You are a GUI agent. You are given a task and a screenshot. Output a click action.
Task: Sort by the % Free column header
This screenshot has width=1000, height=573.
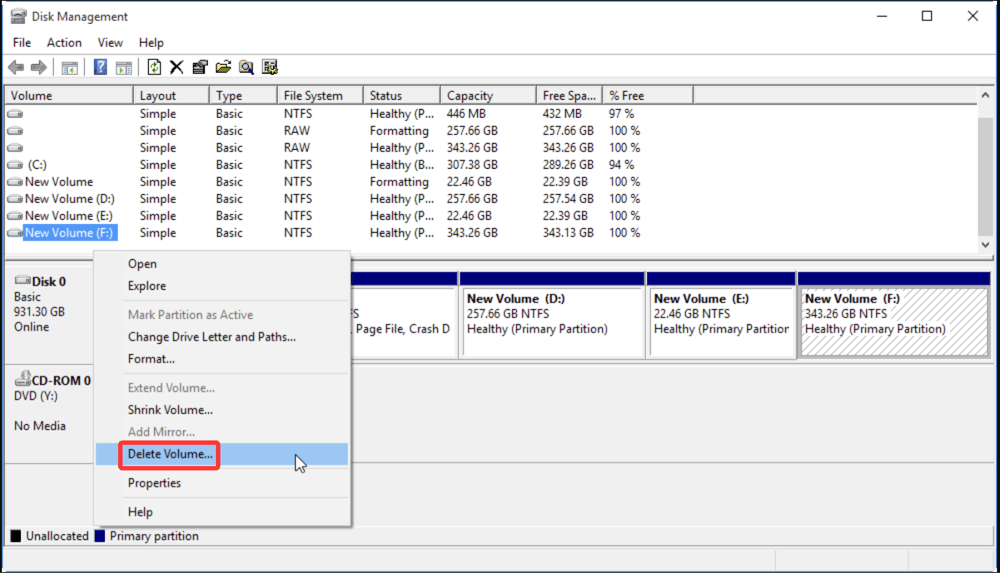(648, 96)
